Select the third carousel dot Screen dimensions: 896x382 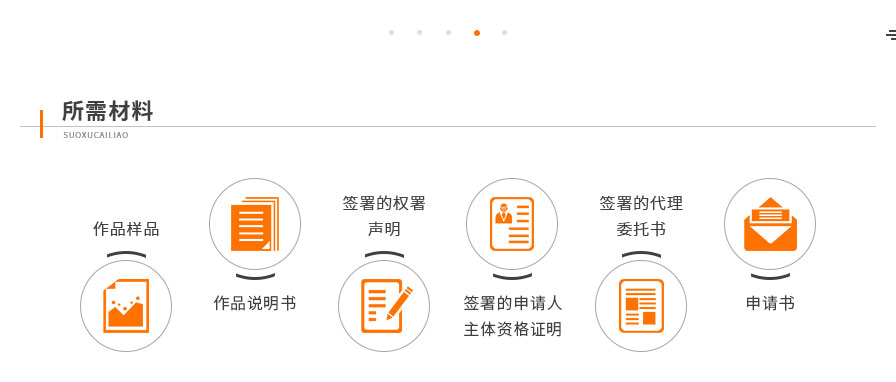coord(449,33)
